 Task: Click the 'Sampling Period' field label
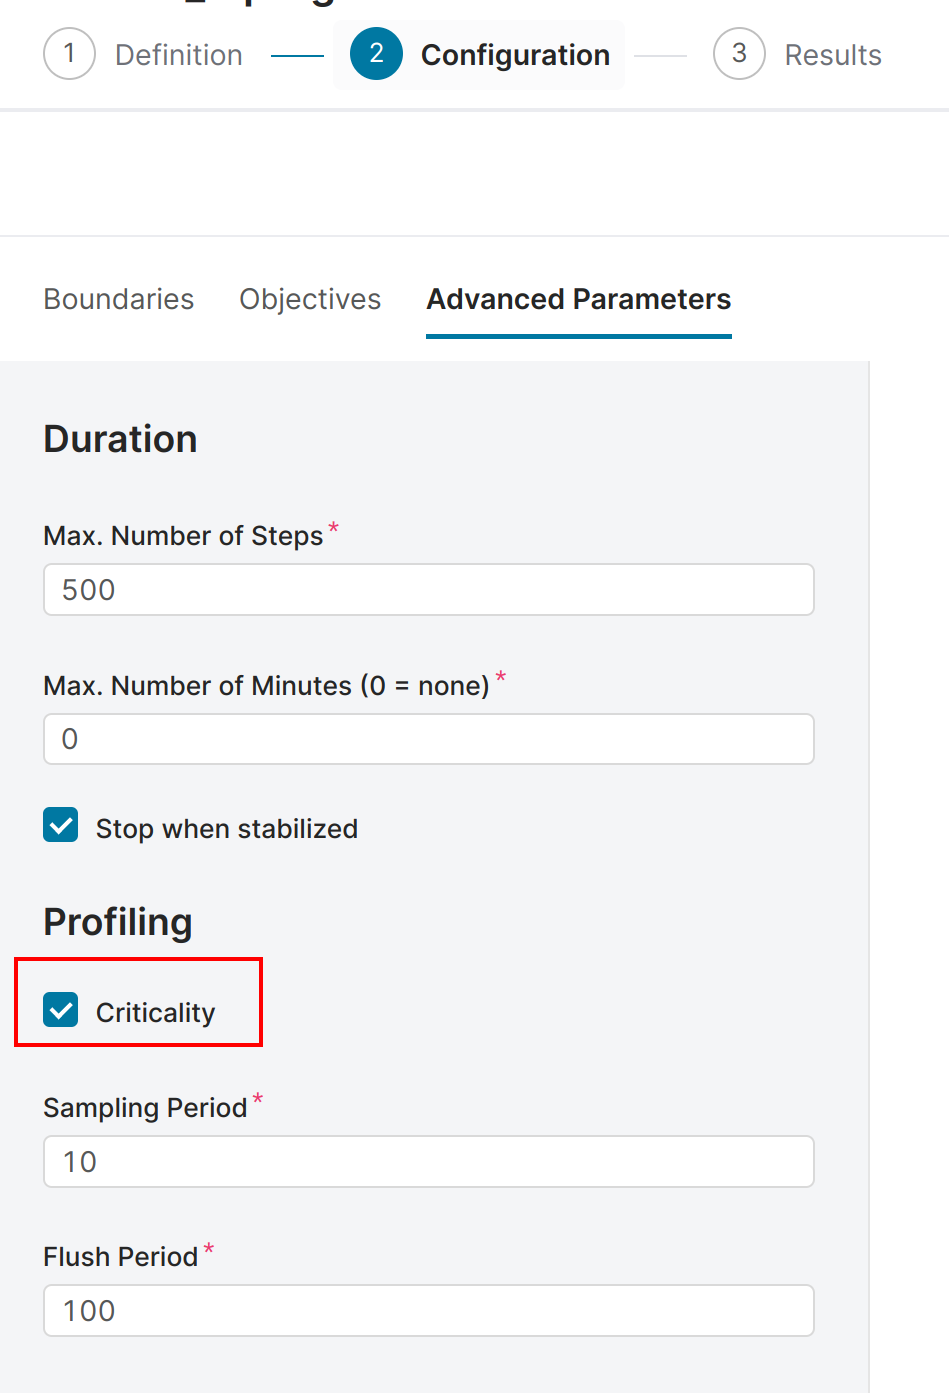[x=145, y=1108]
